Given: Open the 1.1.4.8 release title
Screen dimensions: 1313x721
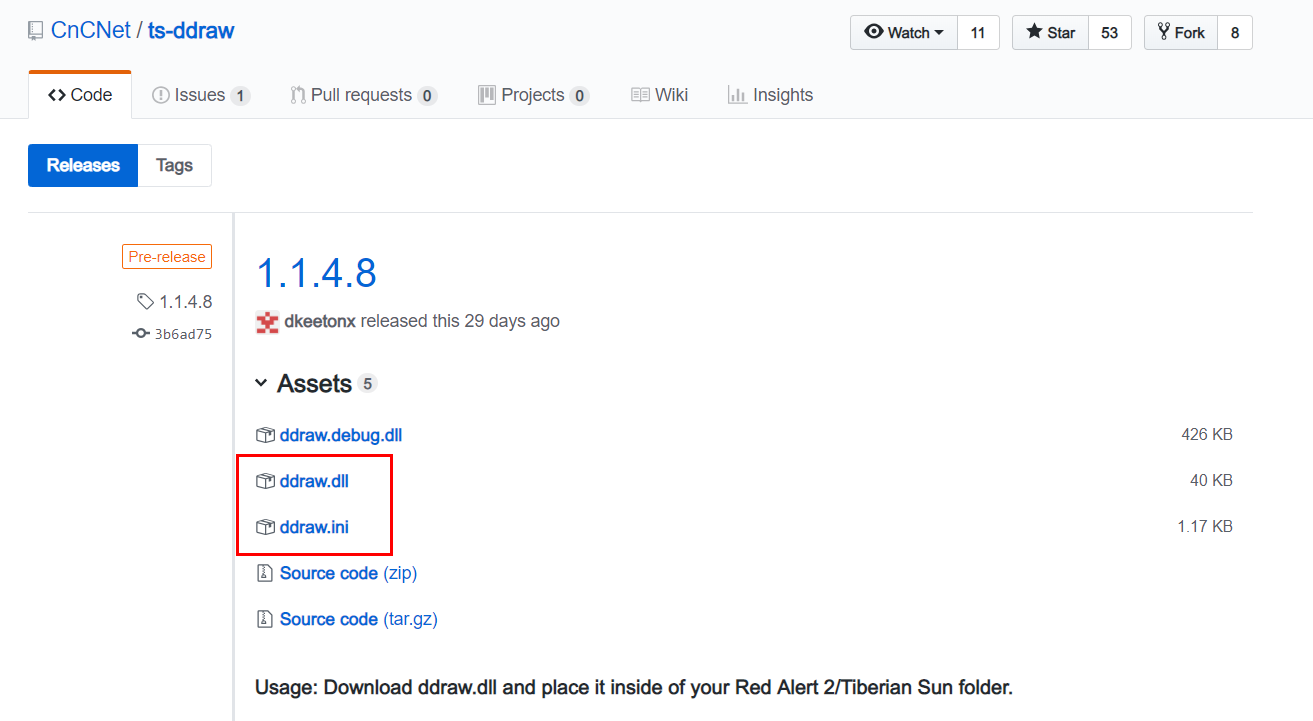Looking at the screenshot, I should tap(316, 272).
